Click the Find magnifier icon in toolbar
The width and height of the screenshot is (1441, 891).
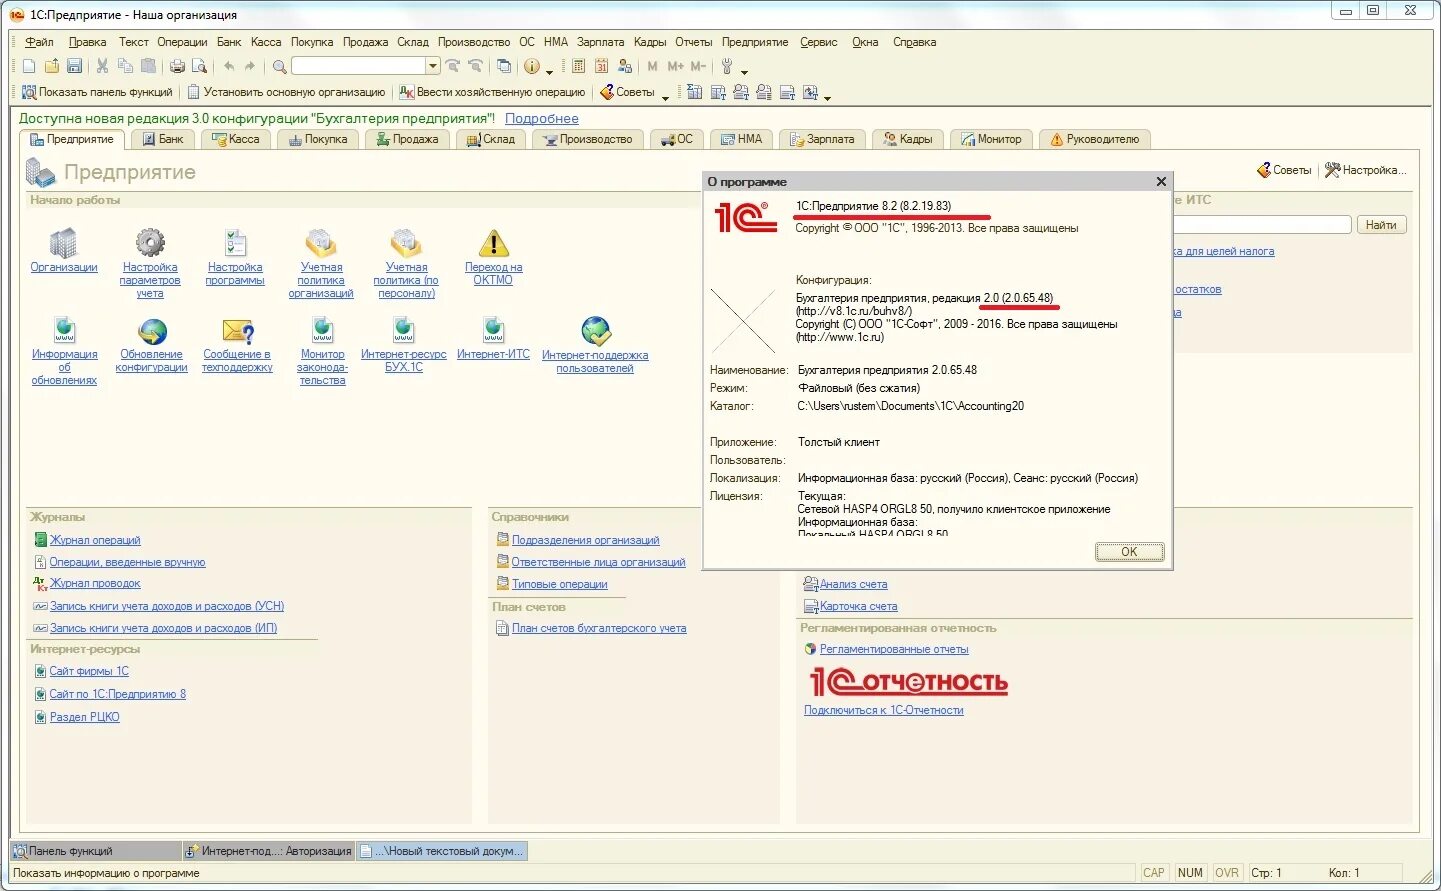point(280,66)
